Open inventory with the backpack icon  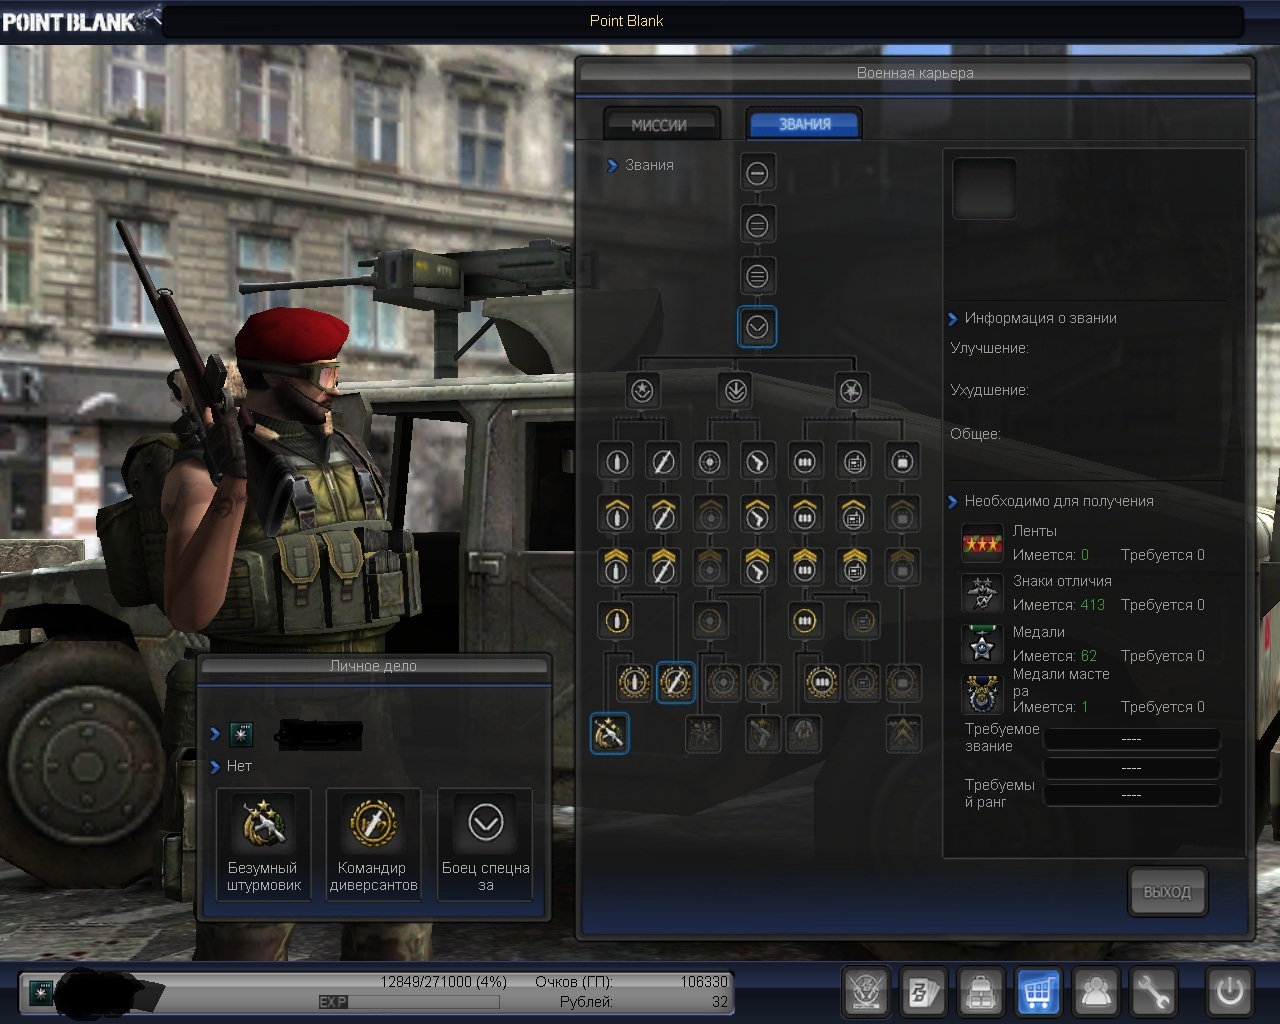coord(981,991)
